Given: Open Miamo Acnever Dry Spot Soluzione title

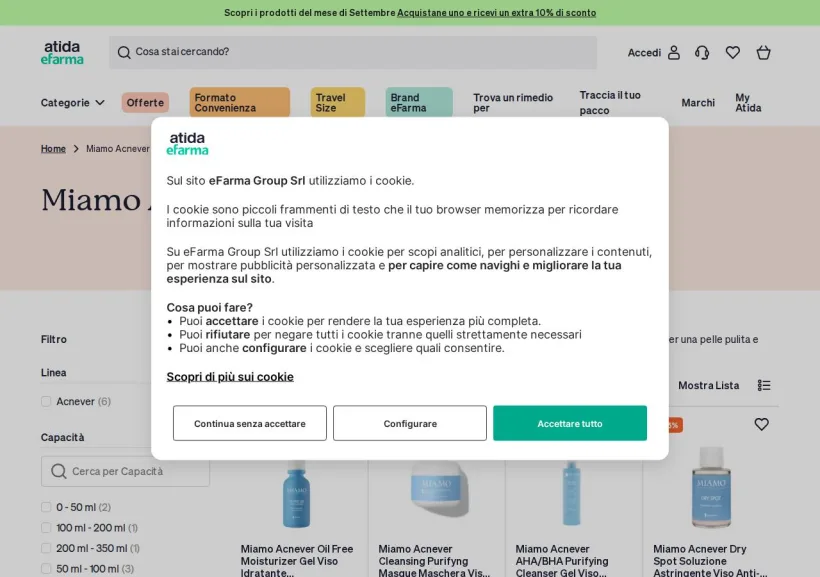Looking at the screenshot, I should pos(710,561).
